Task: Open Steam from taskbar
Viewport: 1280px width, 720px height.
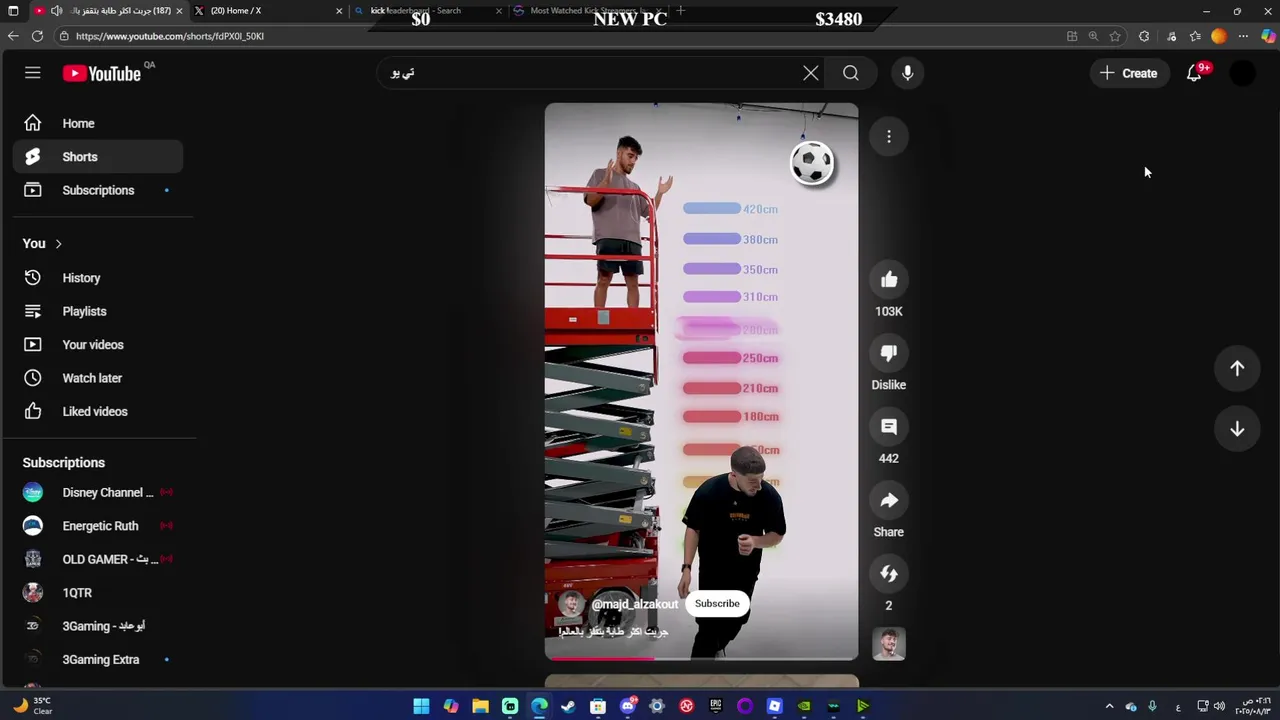Action: [x=568, y=707]
